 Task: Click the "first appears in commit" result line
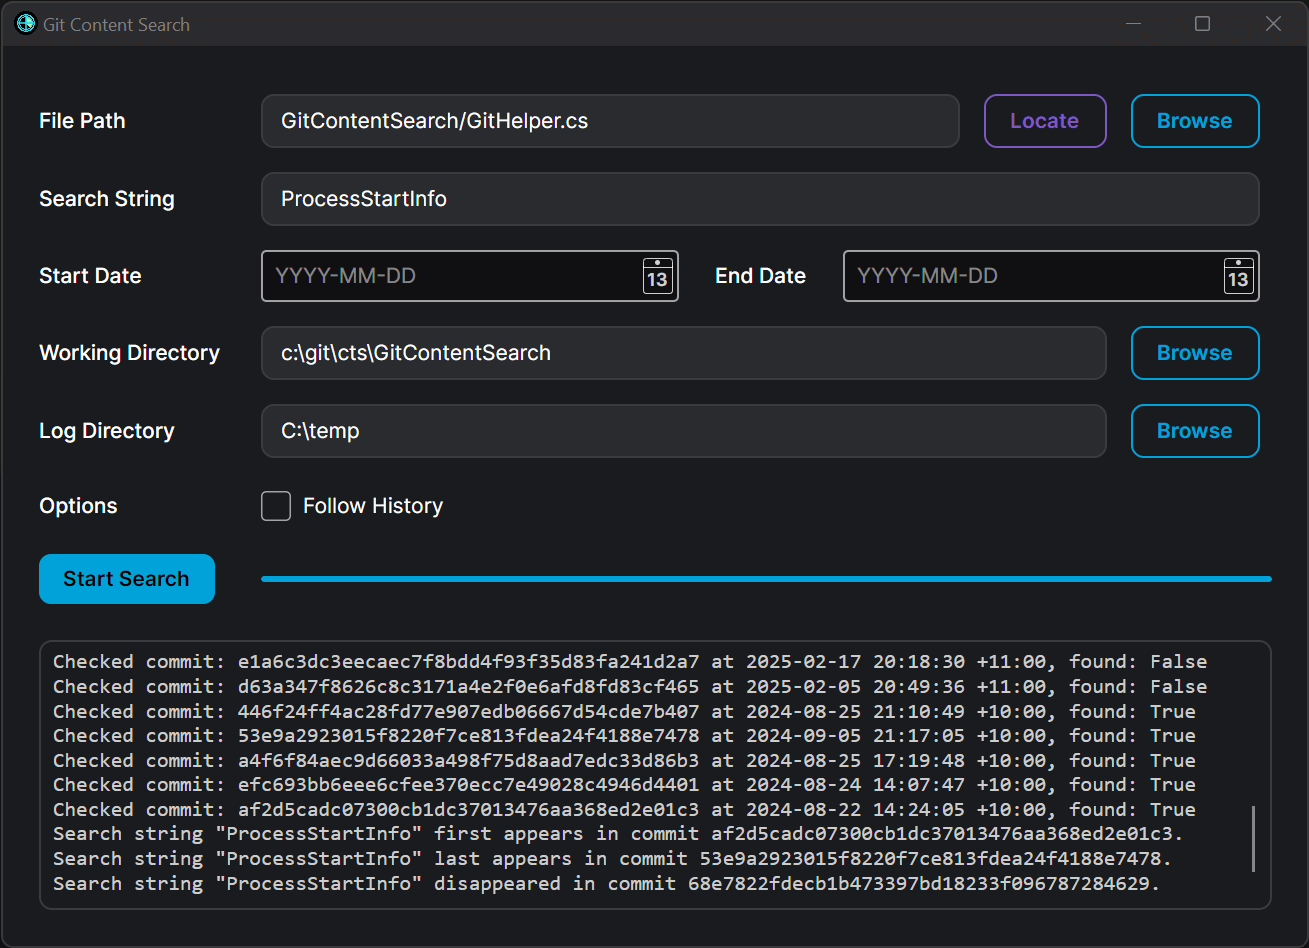click(x=618, y=834)
